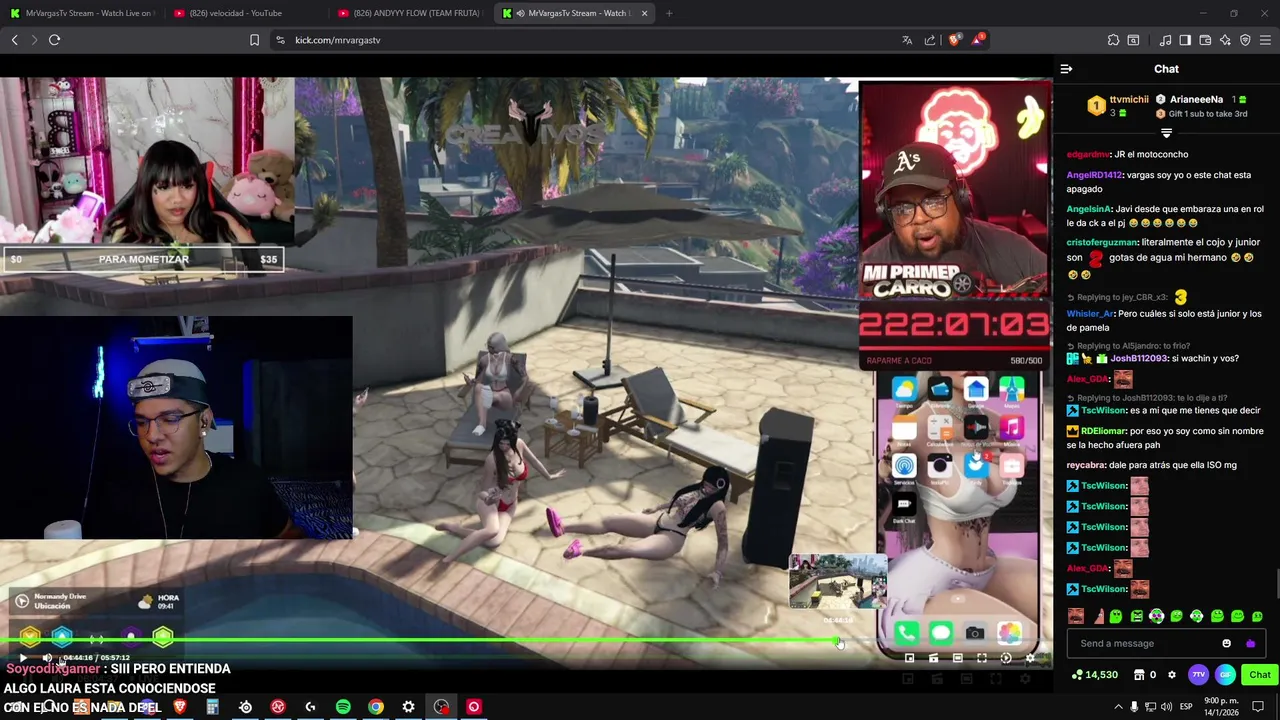Viewport: 1280px width, 720px height.
Task: Switch to the velocidad - YouTube tab
Action: [244, 13]
